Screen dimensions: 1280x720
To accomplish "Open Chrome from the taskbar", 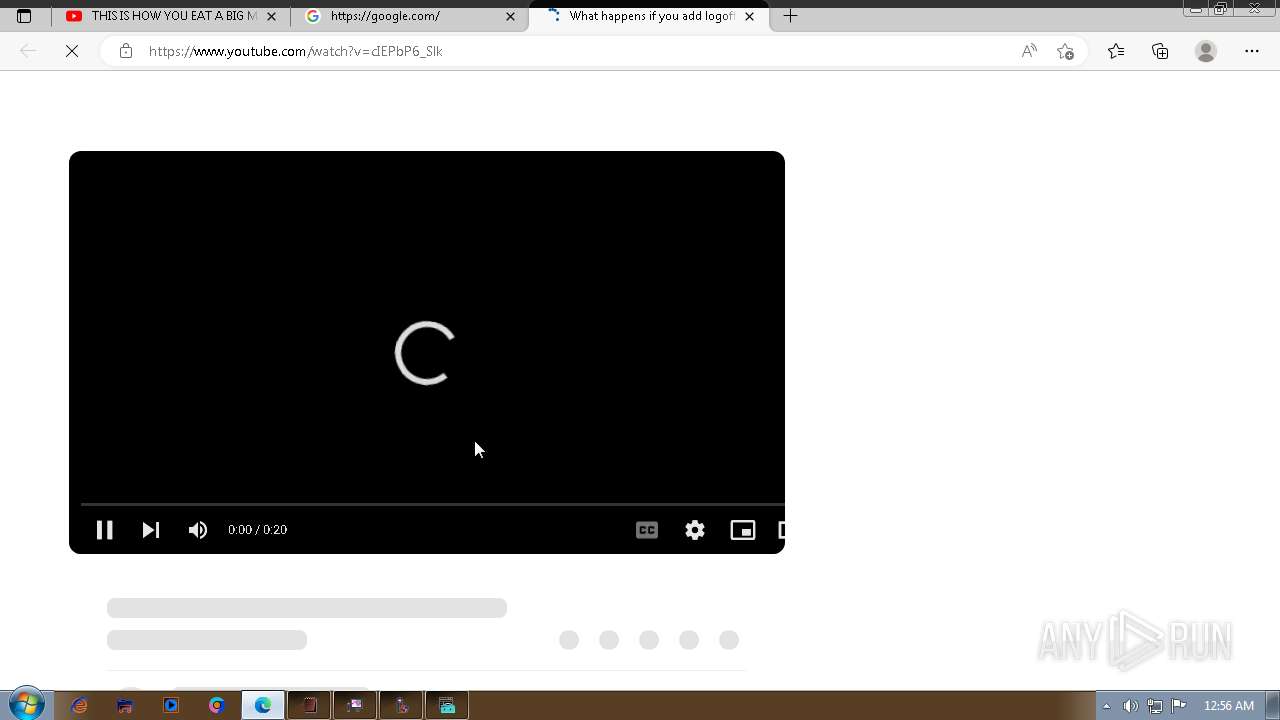I will pyautogui.click(x=217, y=705).
